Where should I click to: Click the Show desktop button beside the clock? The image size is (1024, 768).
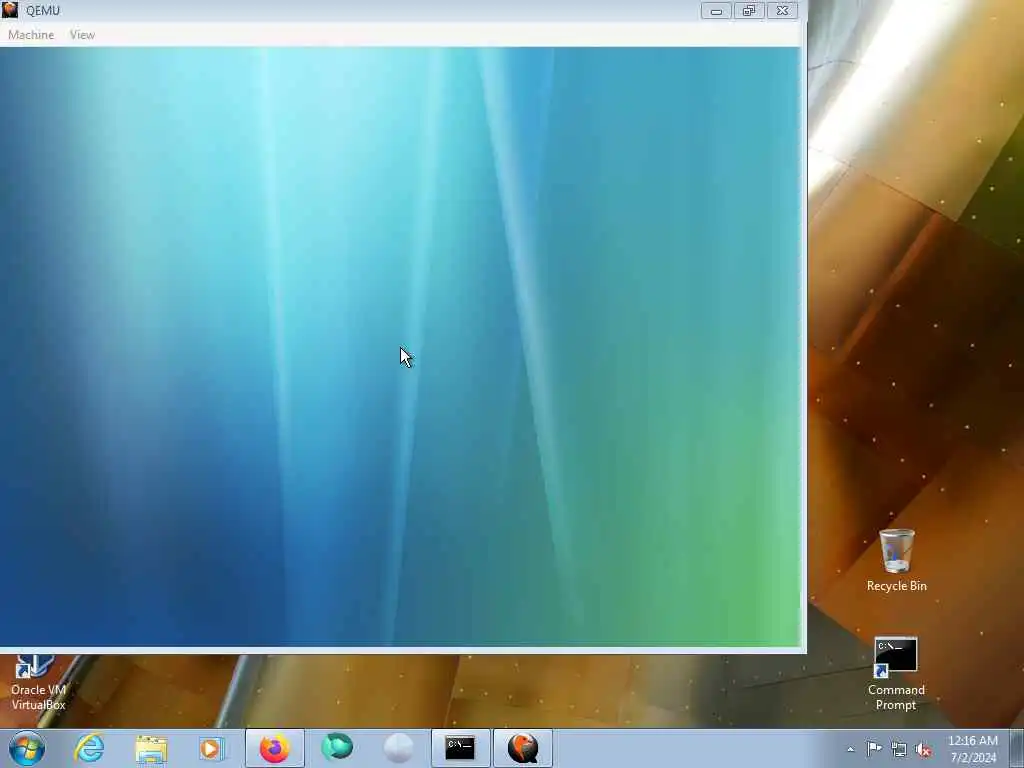(x=1017, y=748)
